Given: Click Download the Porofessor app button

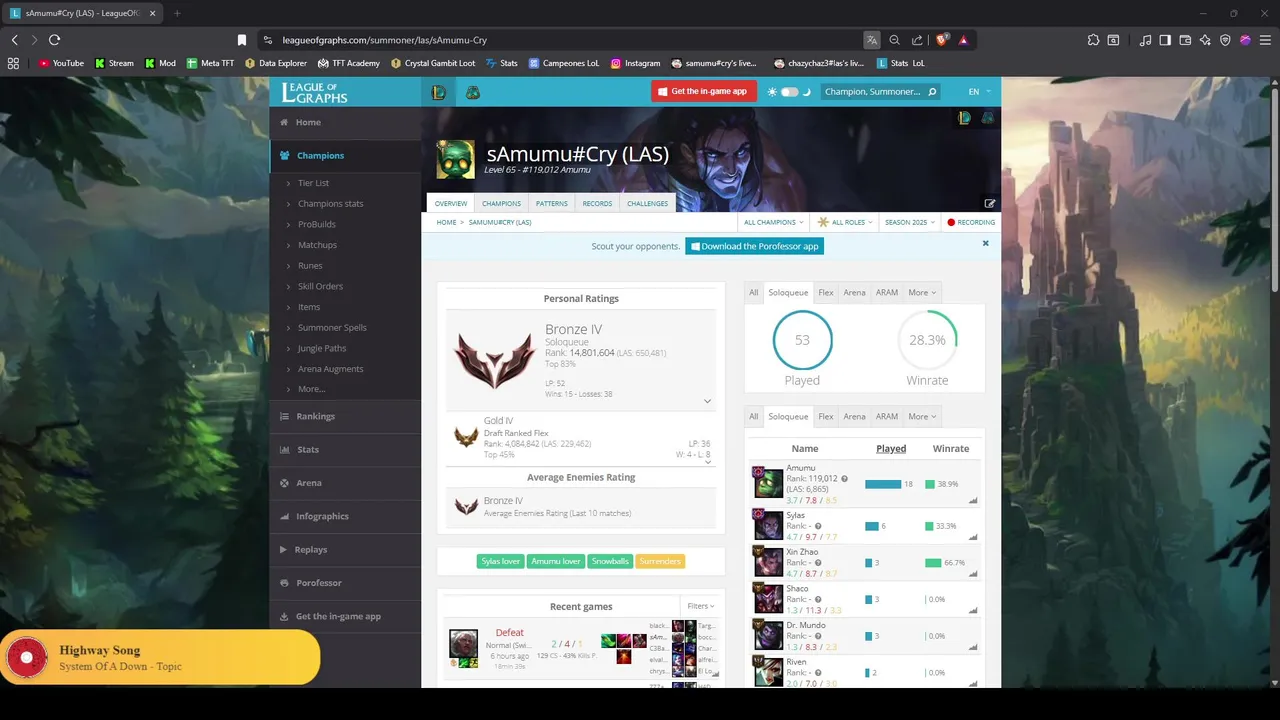Looking at the screenshot, I should [x=754, y=246].
